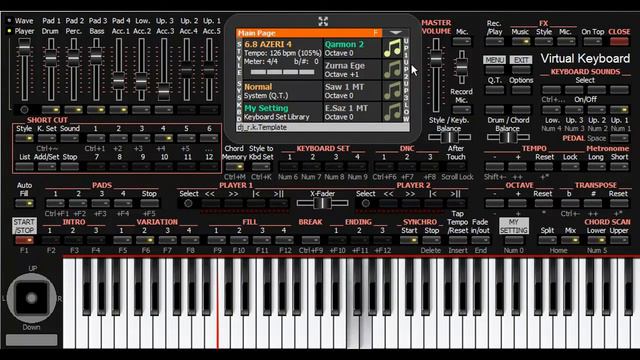Click the Mix button
Screen dimensions: 640x360
[570, 240]
